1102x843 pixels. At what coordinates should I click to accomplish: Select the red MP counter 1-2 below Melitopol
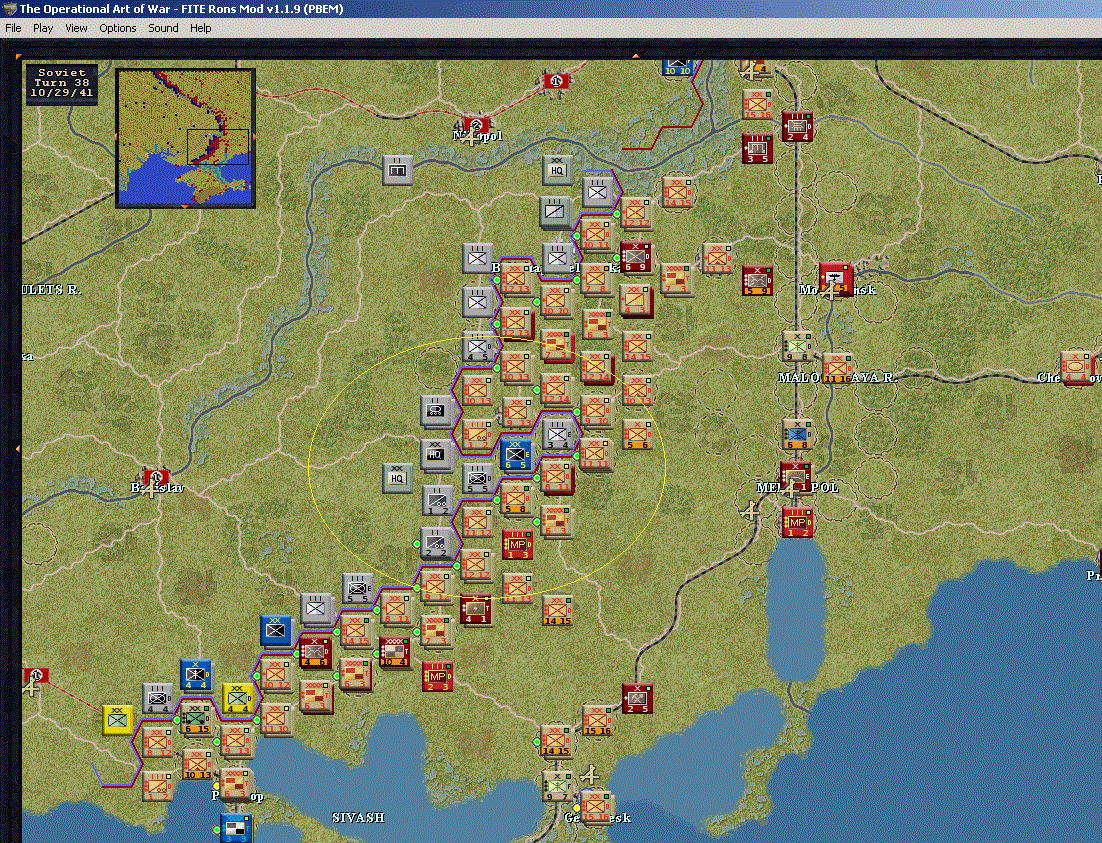pos(797,522)
